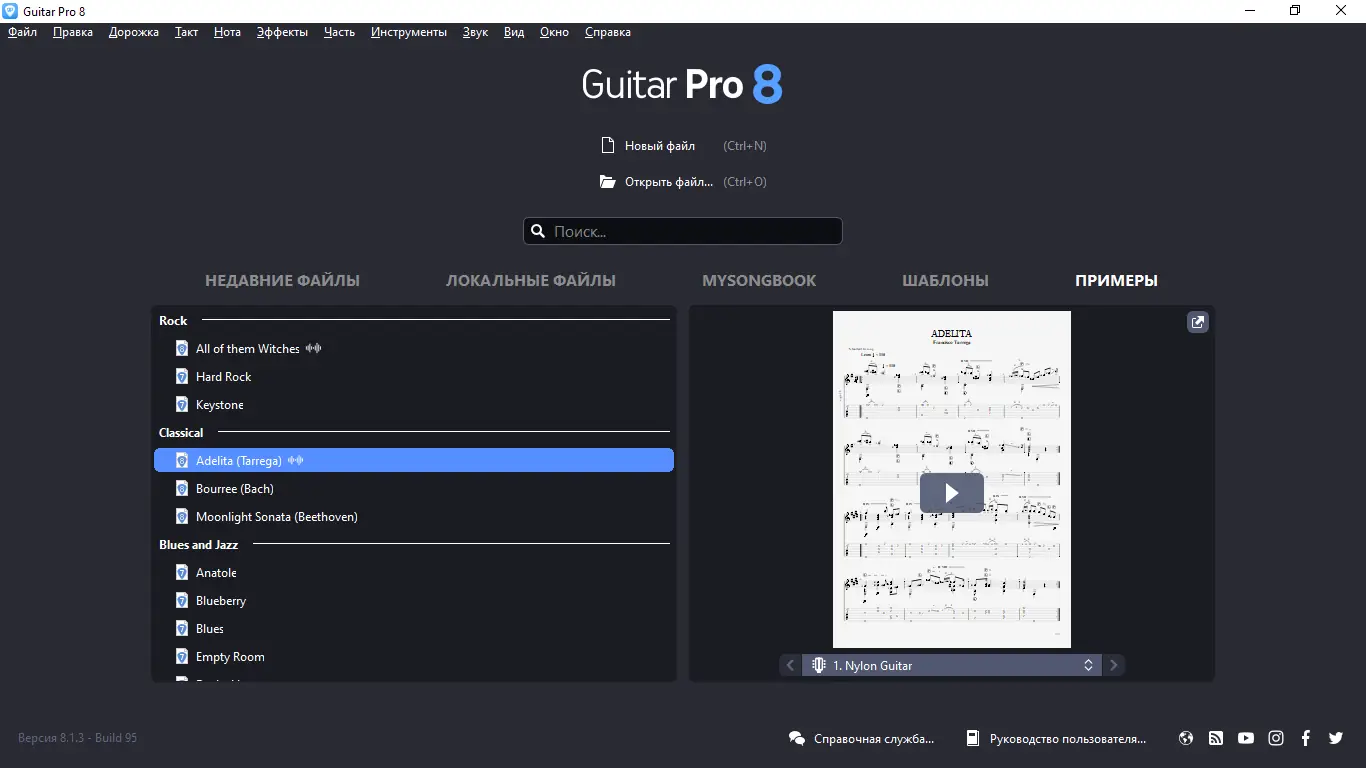The width and height of the screenshot is (1366, 768).
Task: Click Новый файл to create a file
Action: click(x=660, y=146)
